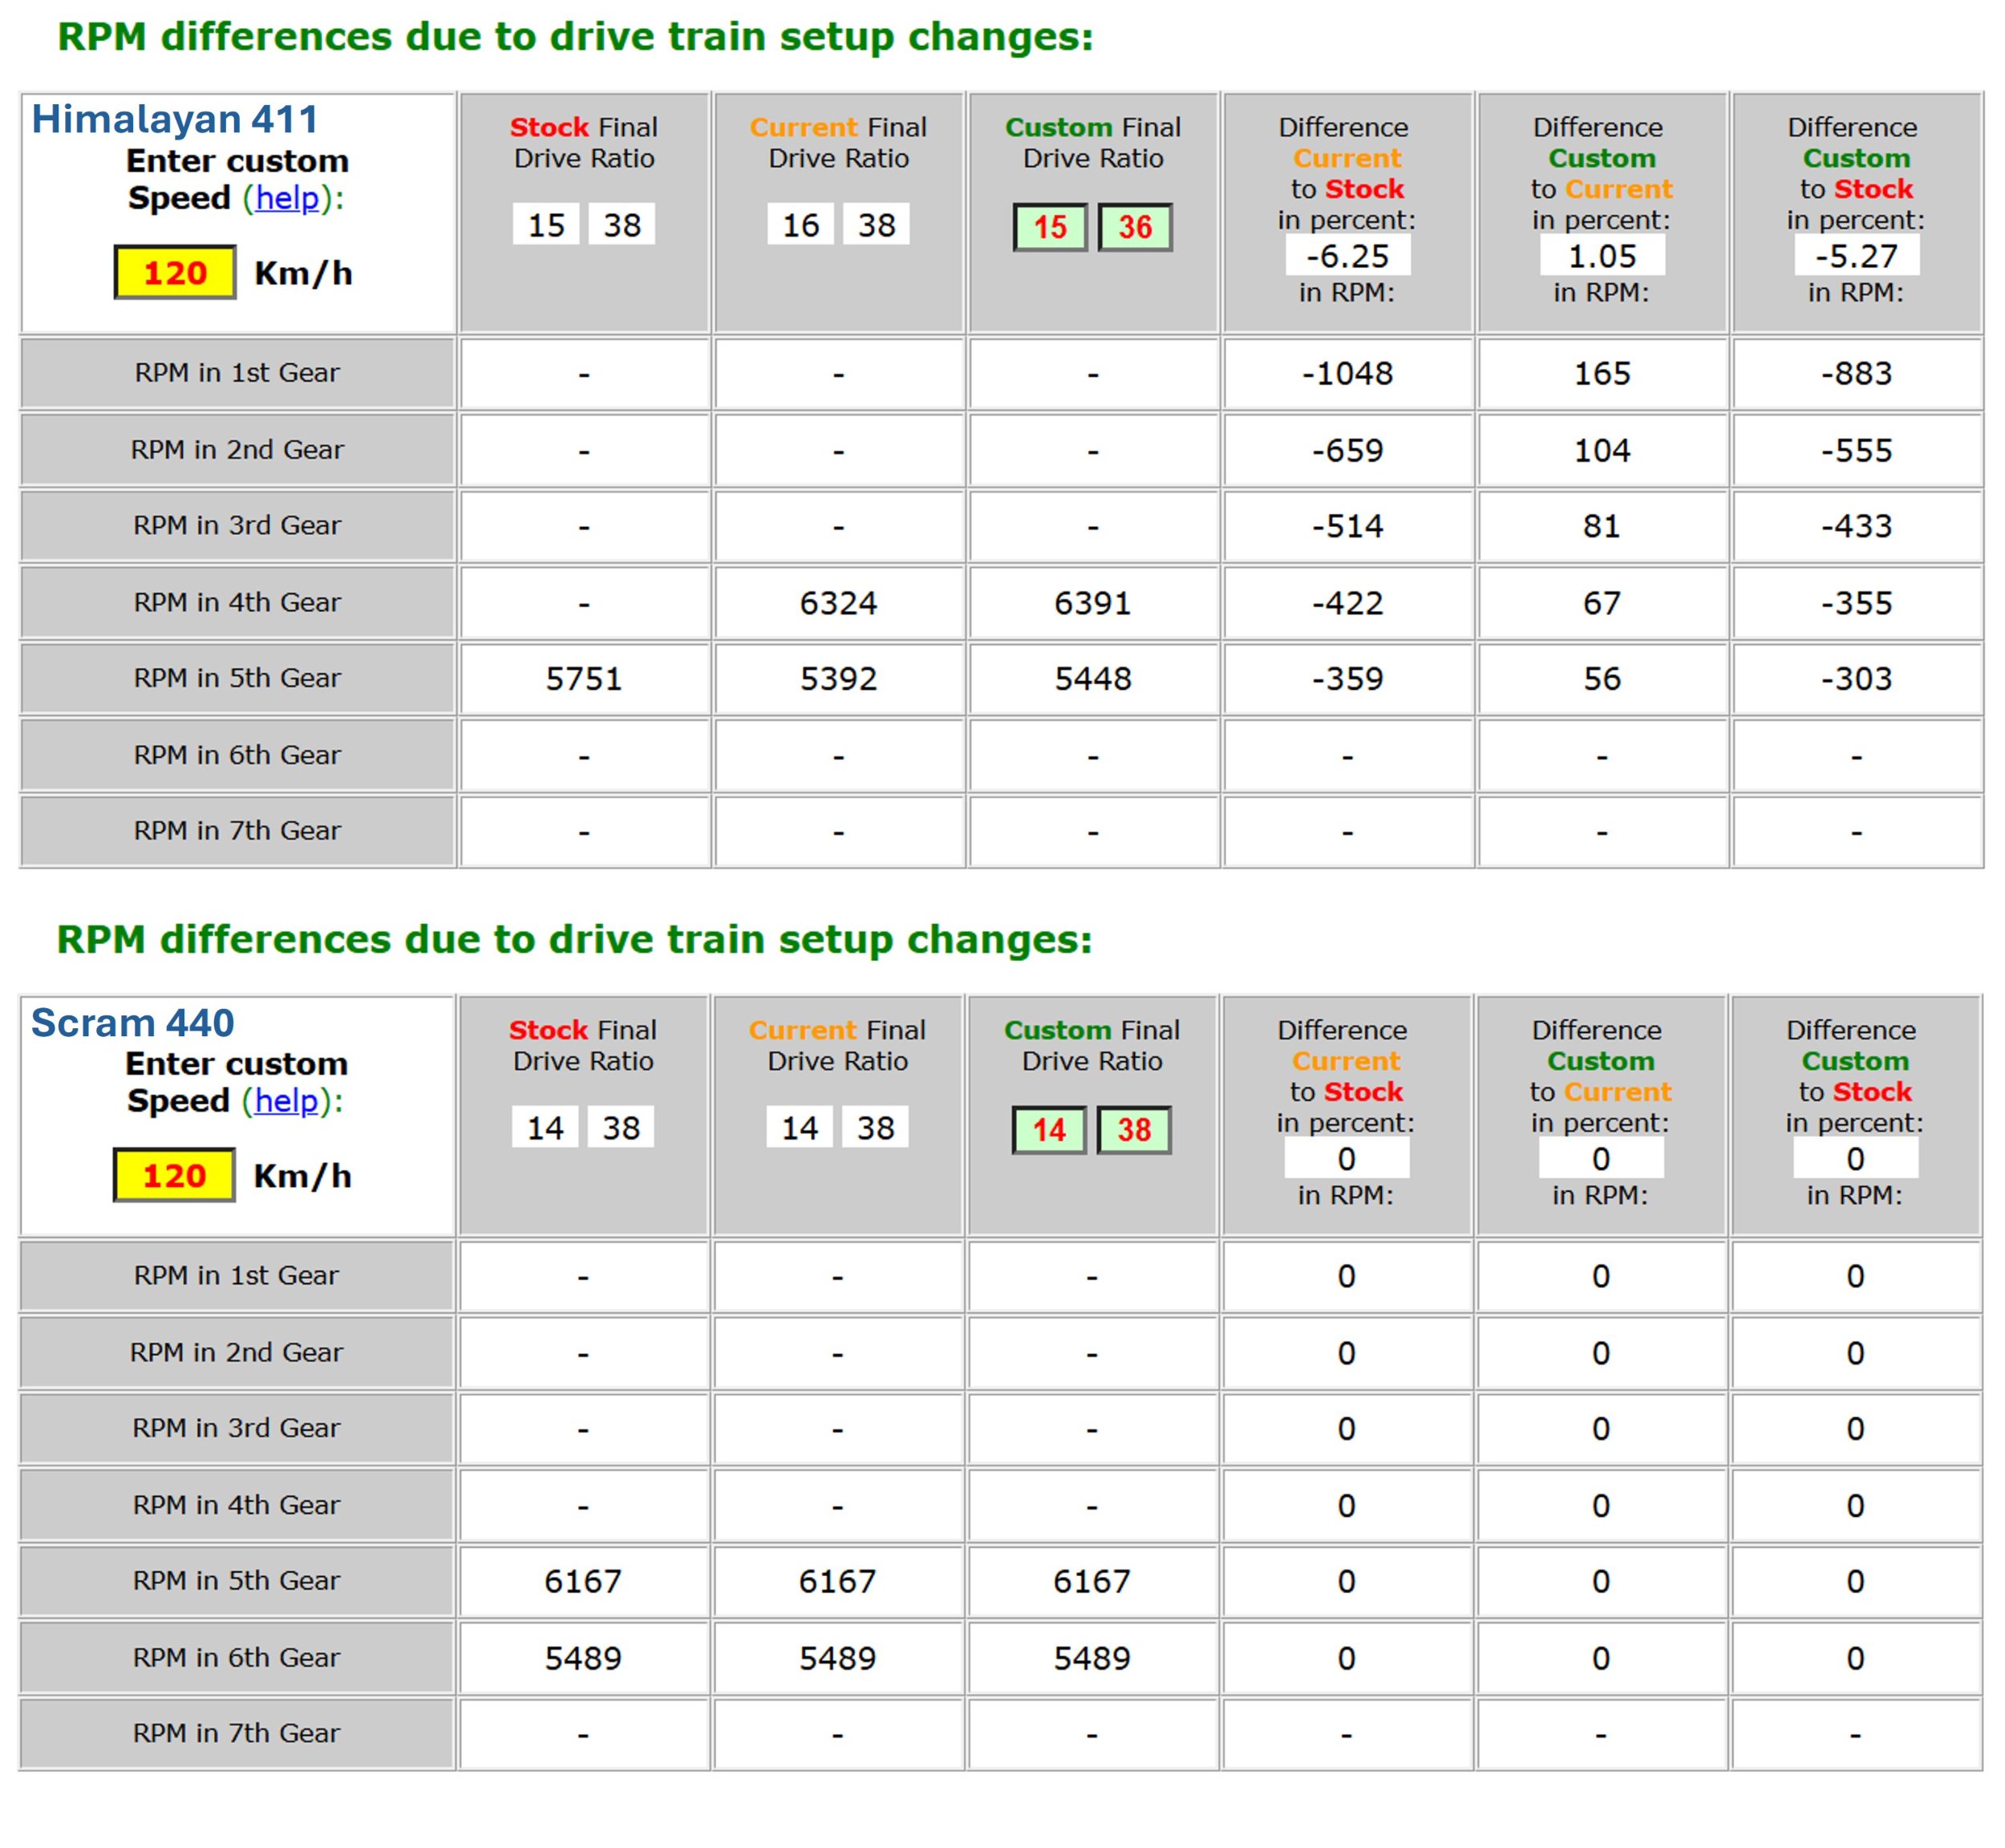
Task: Click 5489 in Scram 440 Stock column
Action: (x=583, y=1659)
